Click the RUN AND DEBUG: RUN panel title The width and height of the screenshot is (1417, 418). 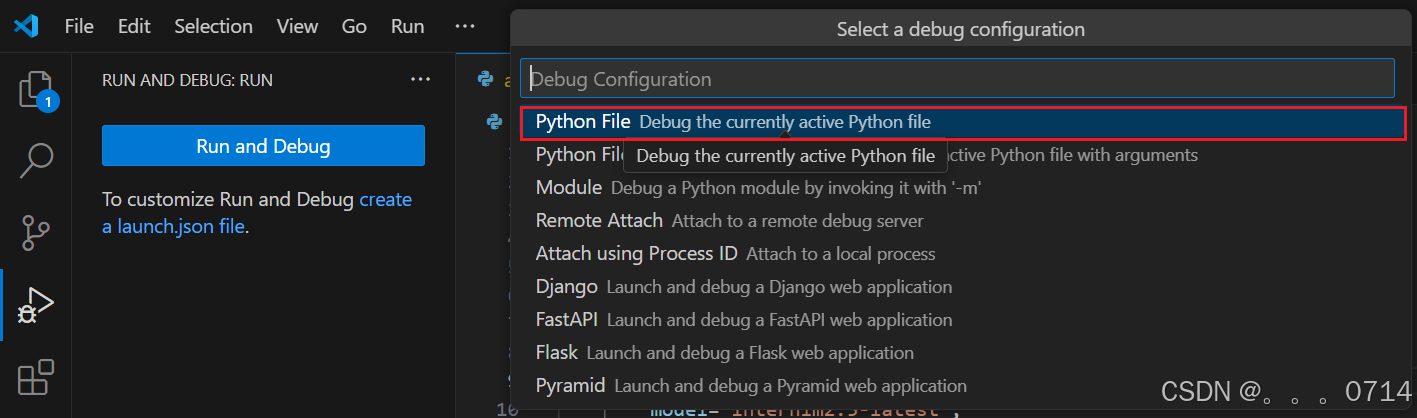(187, 80)
